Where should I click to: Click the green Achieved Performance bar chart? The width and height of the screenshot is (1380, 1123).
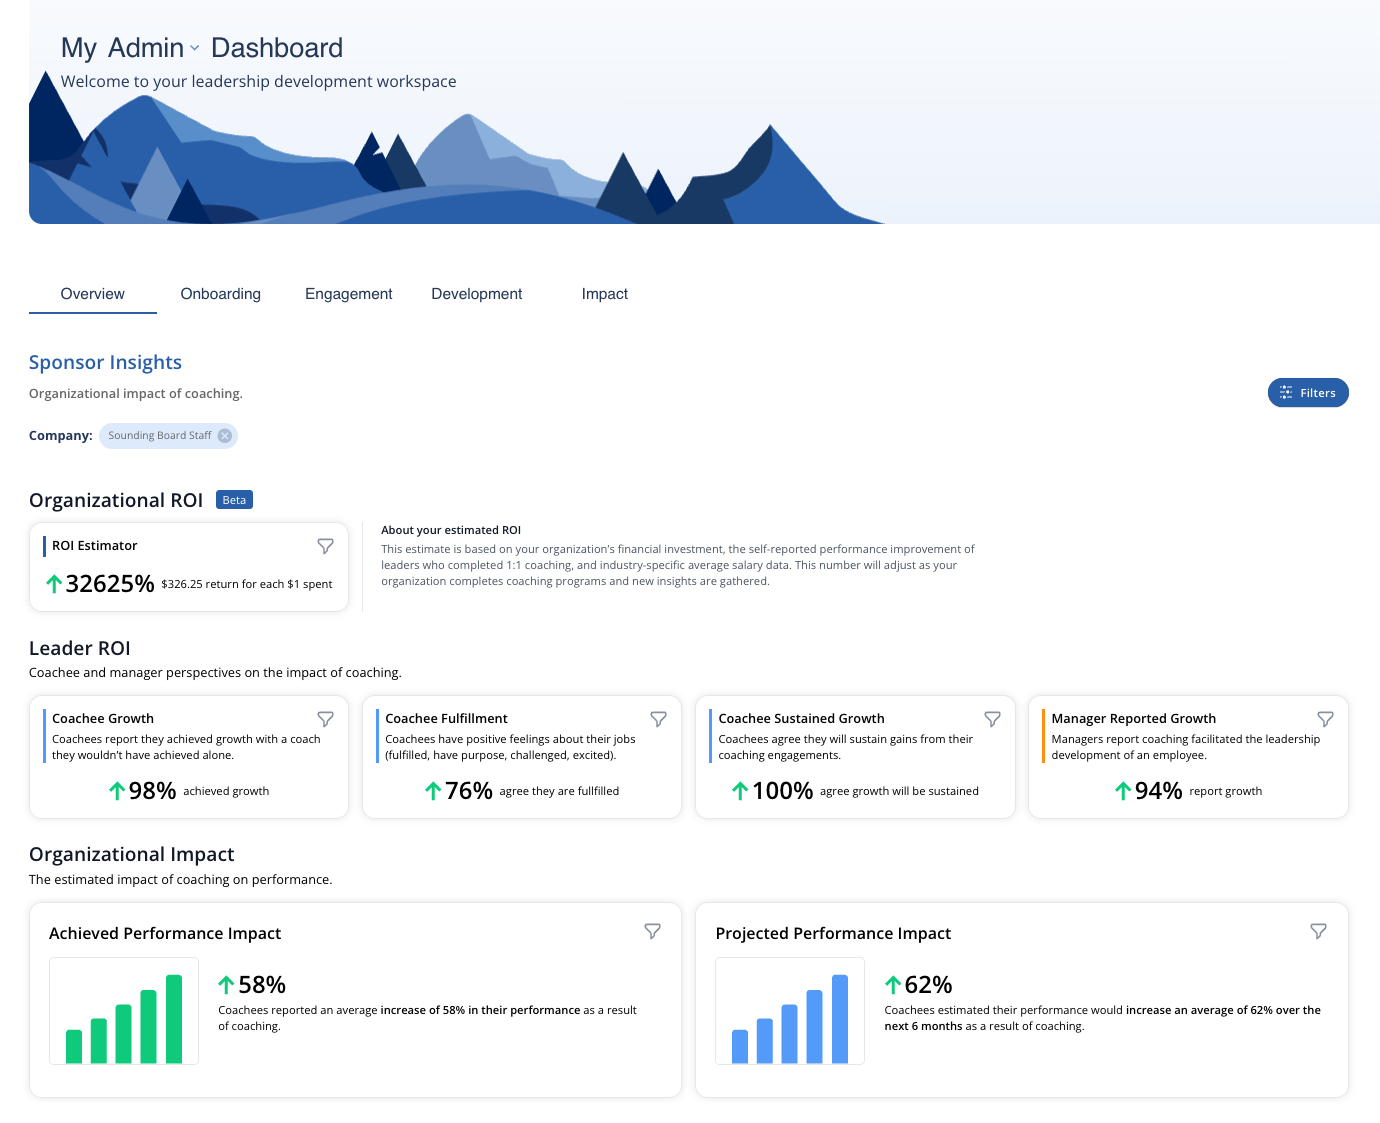point(124,1012)
